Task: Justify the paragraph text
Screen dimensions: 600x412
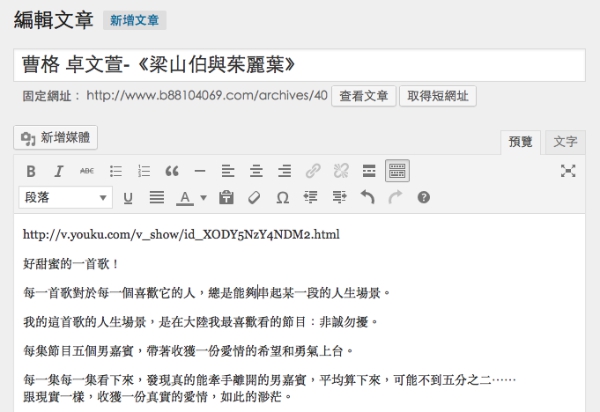Action: pos(157,198)
